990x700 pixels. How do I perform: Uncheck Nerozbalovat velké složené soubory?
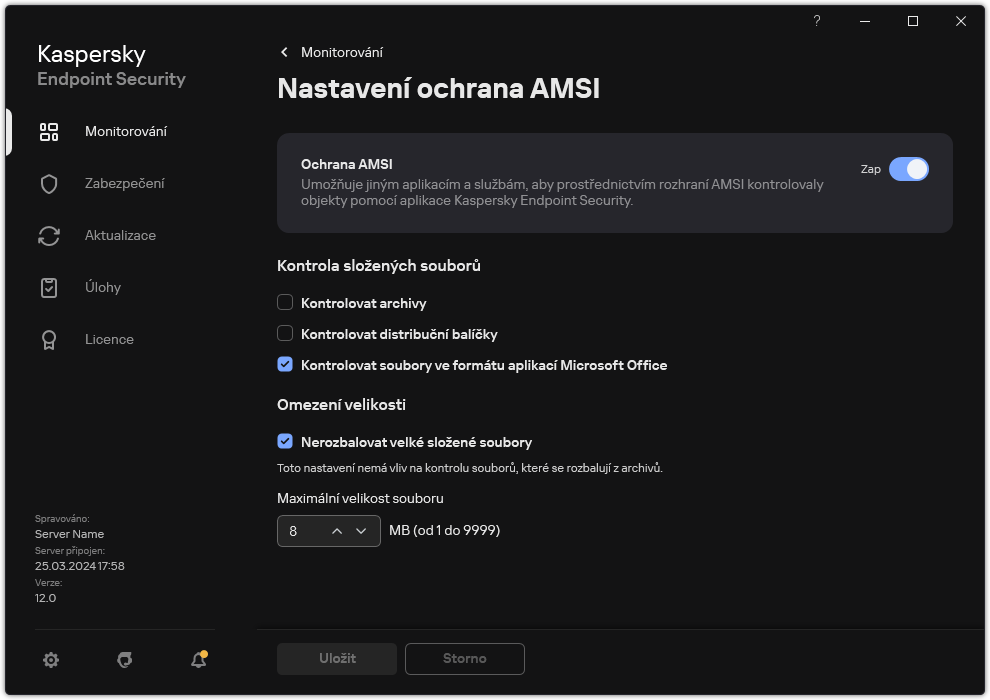coord(285,442)
